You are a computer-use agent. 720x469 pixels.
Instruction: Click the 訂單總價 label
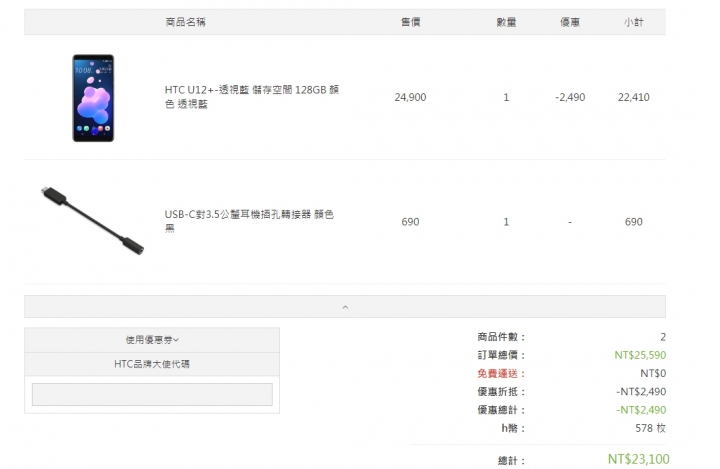click(501, 355)
